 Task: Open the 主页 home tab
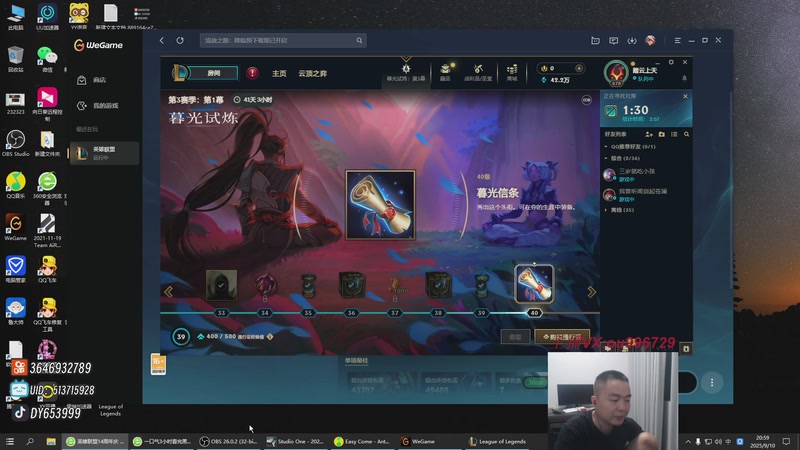coord(279,73)
